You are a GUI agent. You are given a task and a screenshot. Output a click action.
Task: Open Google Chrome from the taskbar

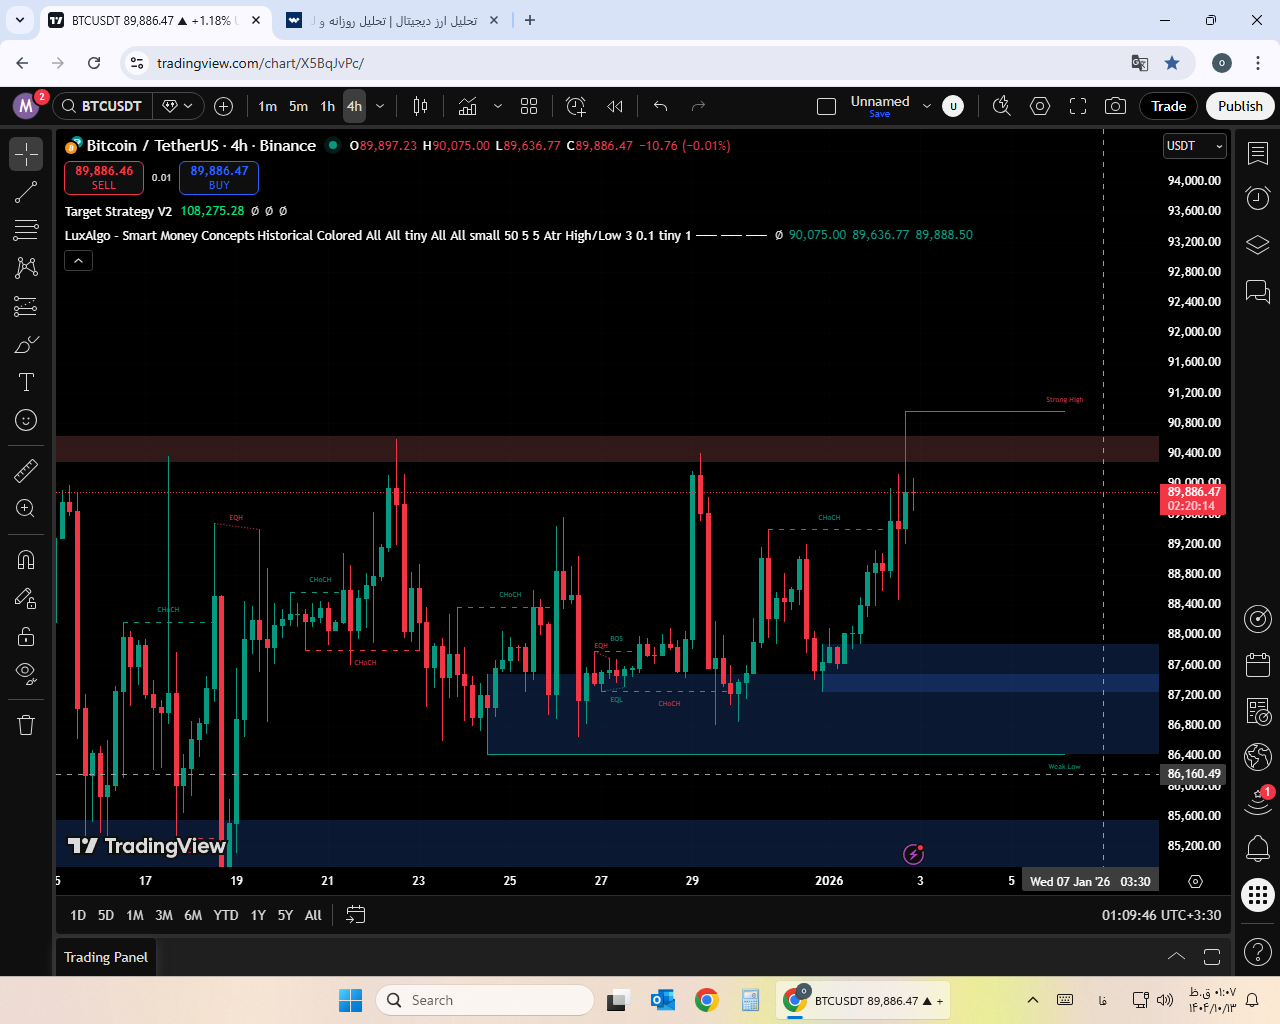click(707, 1000)
